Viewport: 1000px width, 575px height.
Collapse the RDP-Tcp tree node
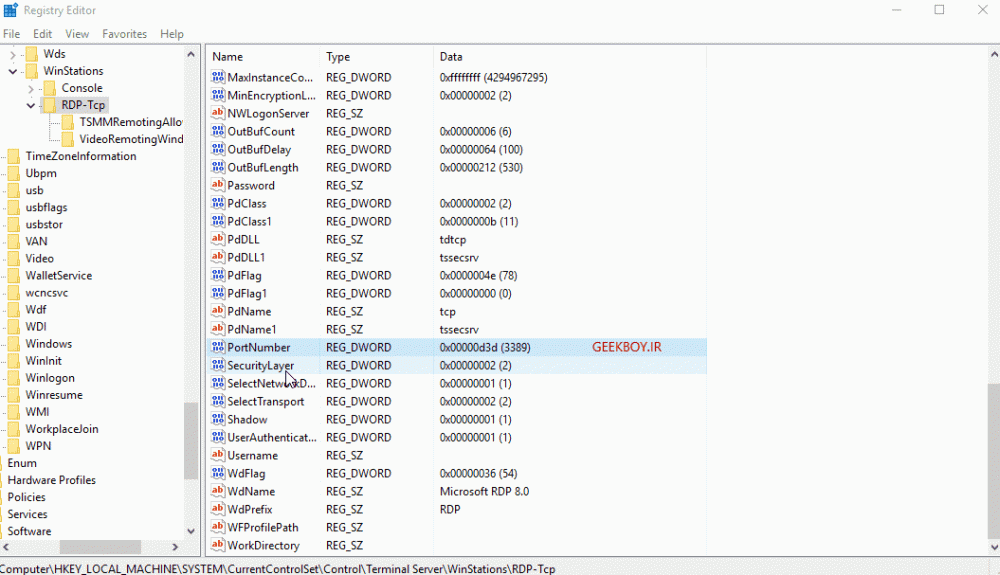(x=31, y=105)
